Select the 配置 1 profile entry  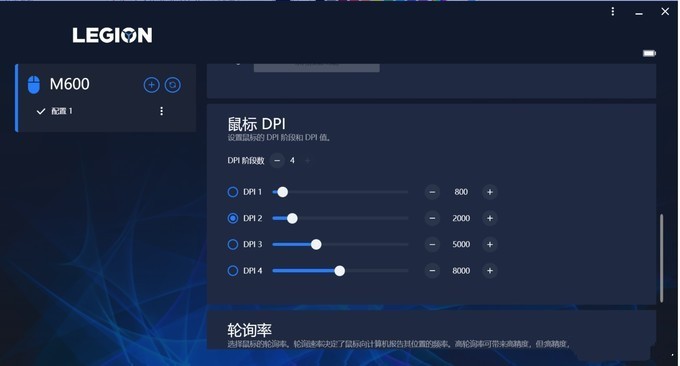62,111
